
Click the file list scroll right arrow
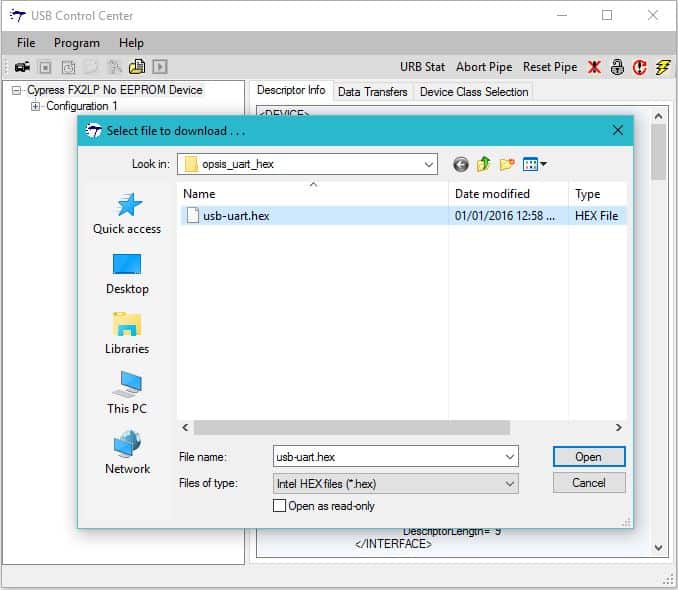(x=619, y=427)
